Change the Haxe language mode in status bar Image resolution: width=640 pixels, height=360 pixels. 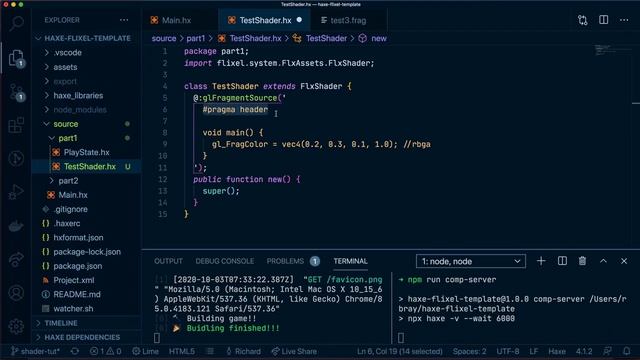click(x=557, y=351)
